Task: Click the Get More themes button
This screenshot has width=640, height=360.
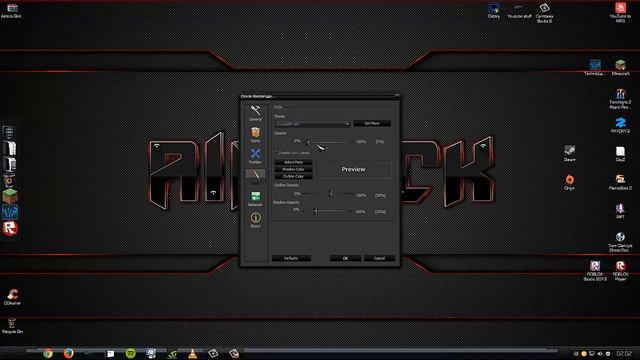Action: (x=372, y=123)
